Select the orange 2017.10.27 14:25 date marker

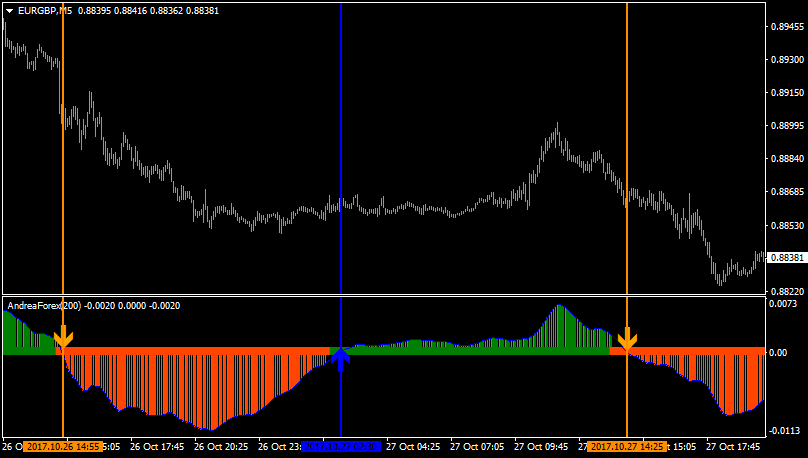pyautogui.click(x=627, y=447)
